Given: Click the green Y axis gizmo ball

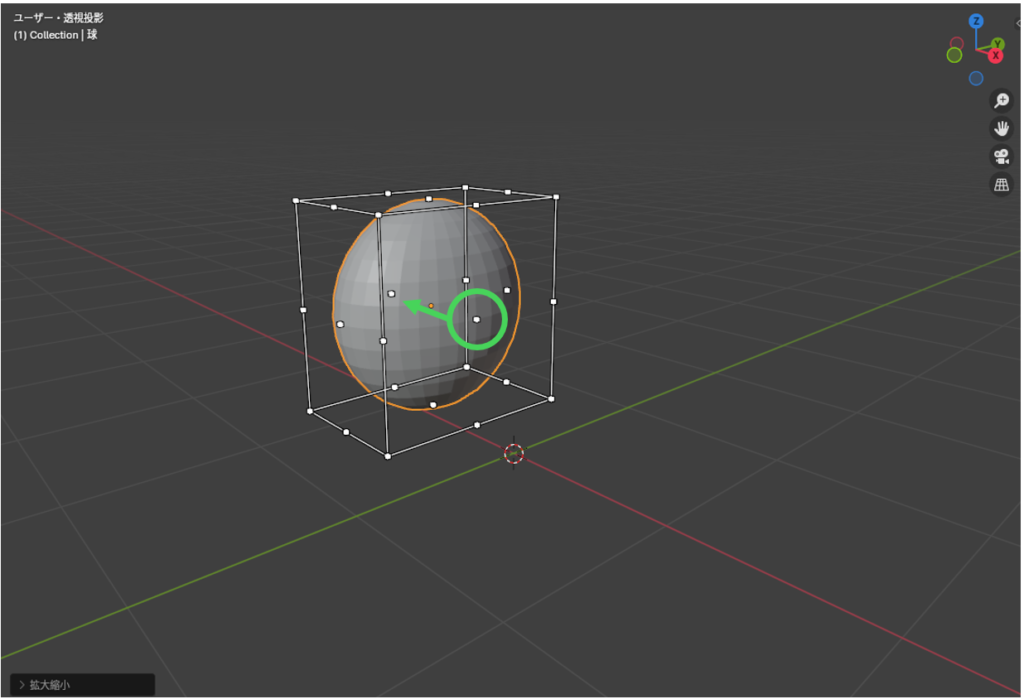Looking at the screenshot, I should pos(998,44).
